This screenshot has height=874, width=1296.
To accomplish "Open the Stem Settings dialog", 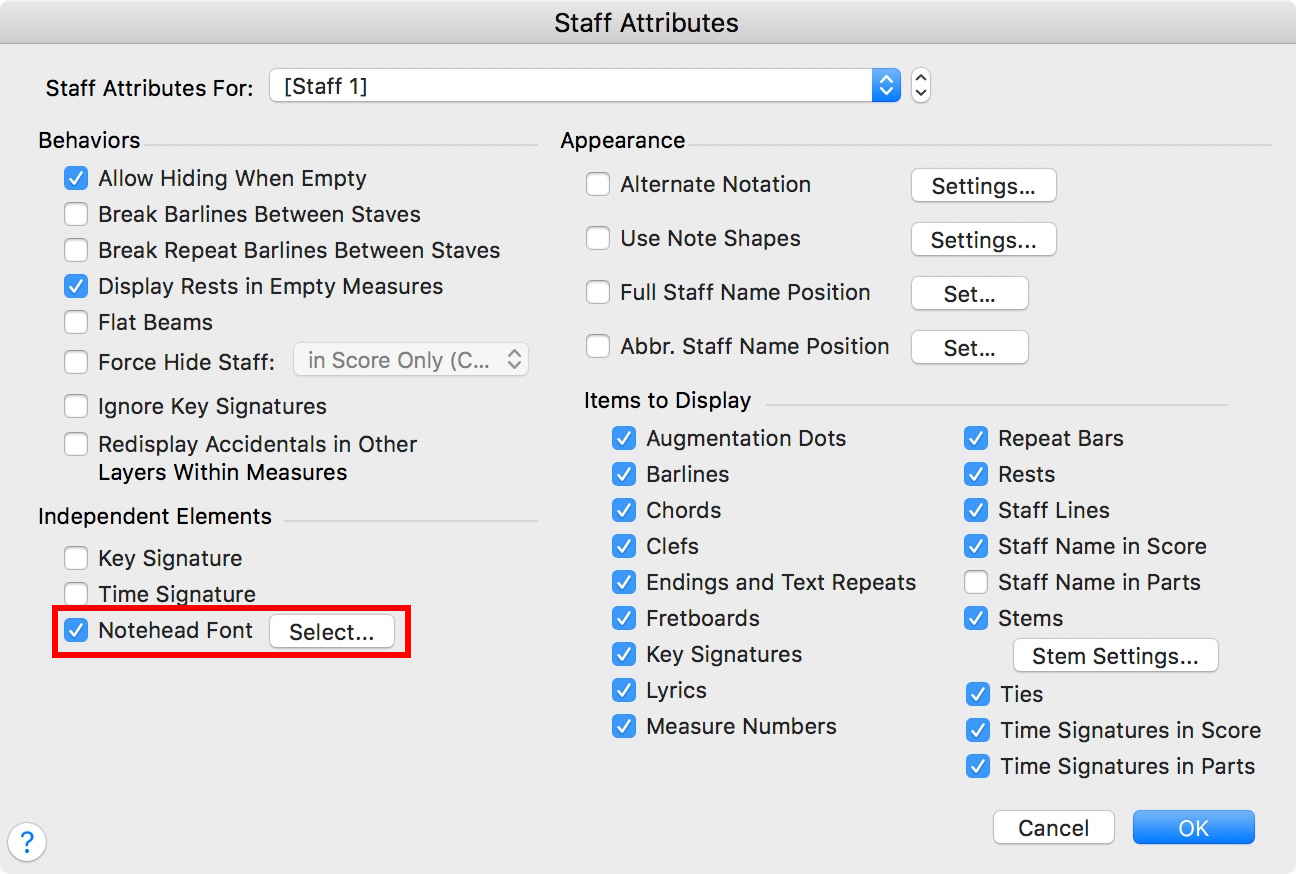I will pos(1115,656).
